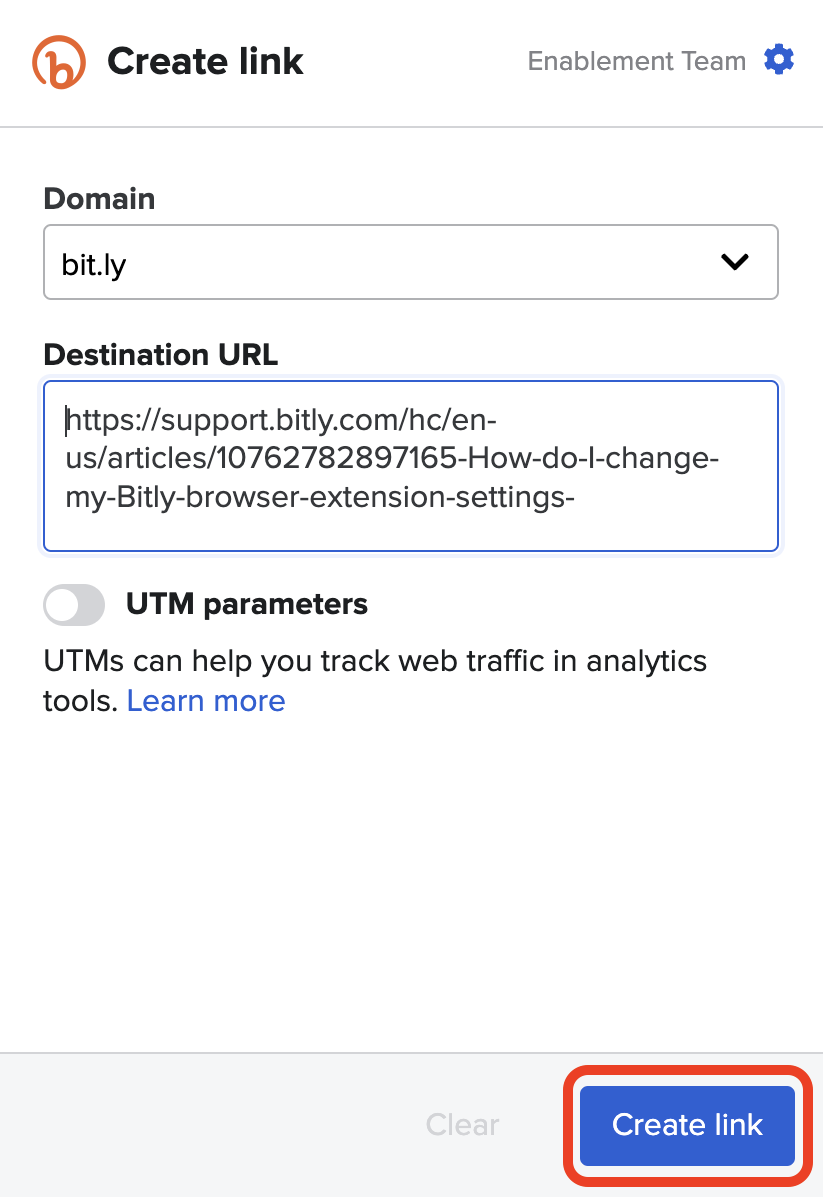Screen dimensions: 823x1197
Task: Click the Enablement Team group name
Action: [636, 61]
